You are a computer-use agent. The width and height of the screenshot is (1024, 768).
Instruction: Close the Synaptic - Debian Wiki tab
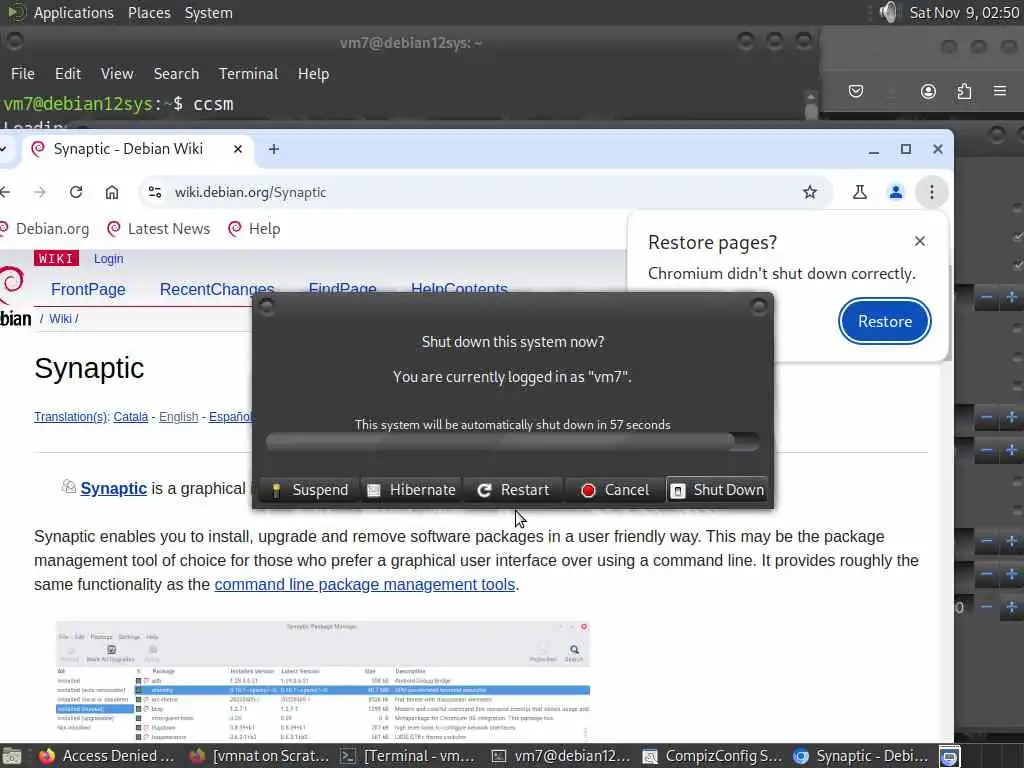pos(238,150)
